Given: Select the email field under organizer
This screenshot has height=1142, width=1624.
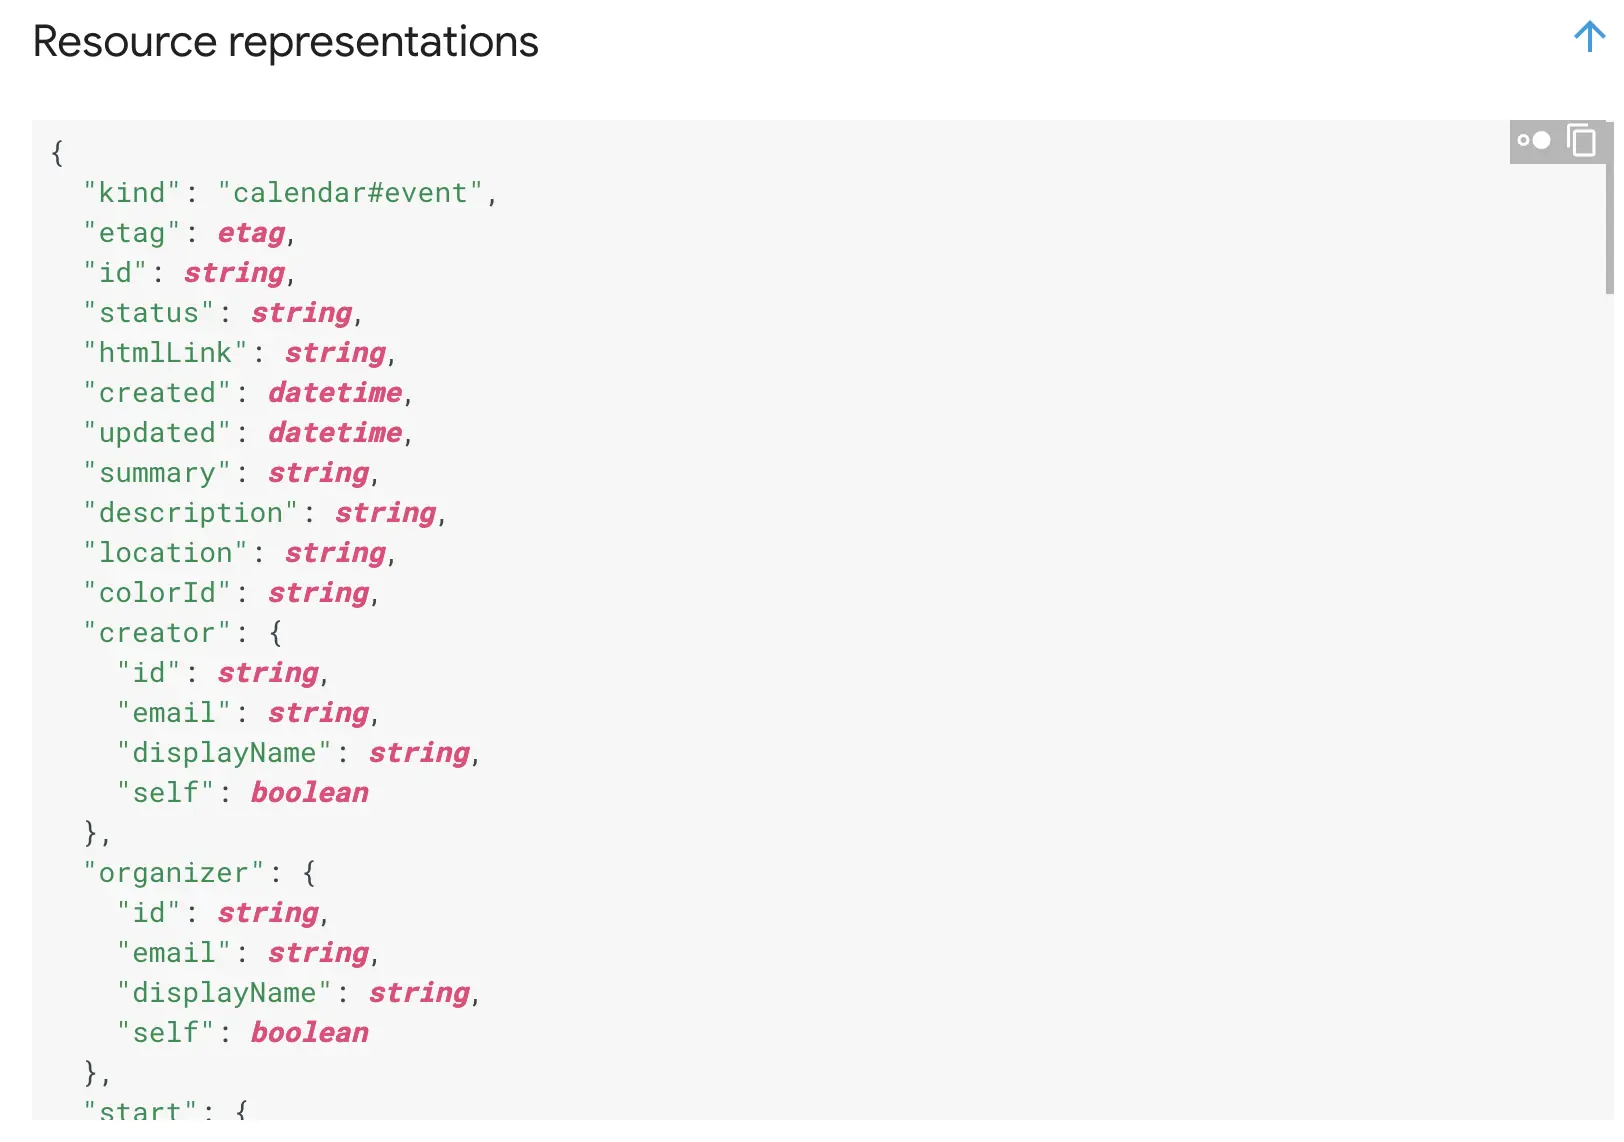Looking at the screenshot, I should [x=174, y=952].
